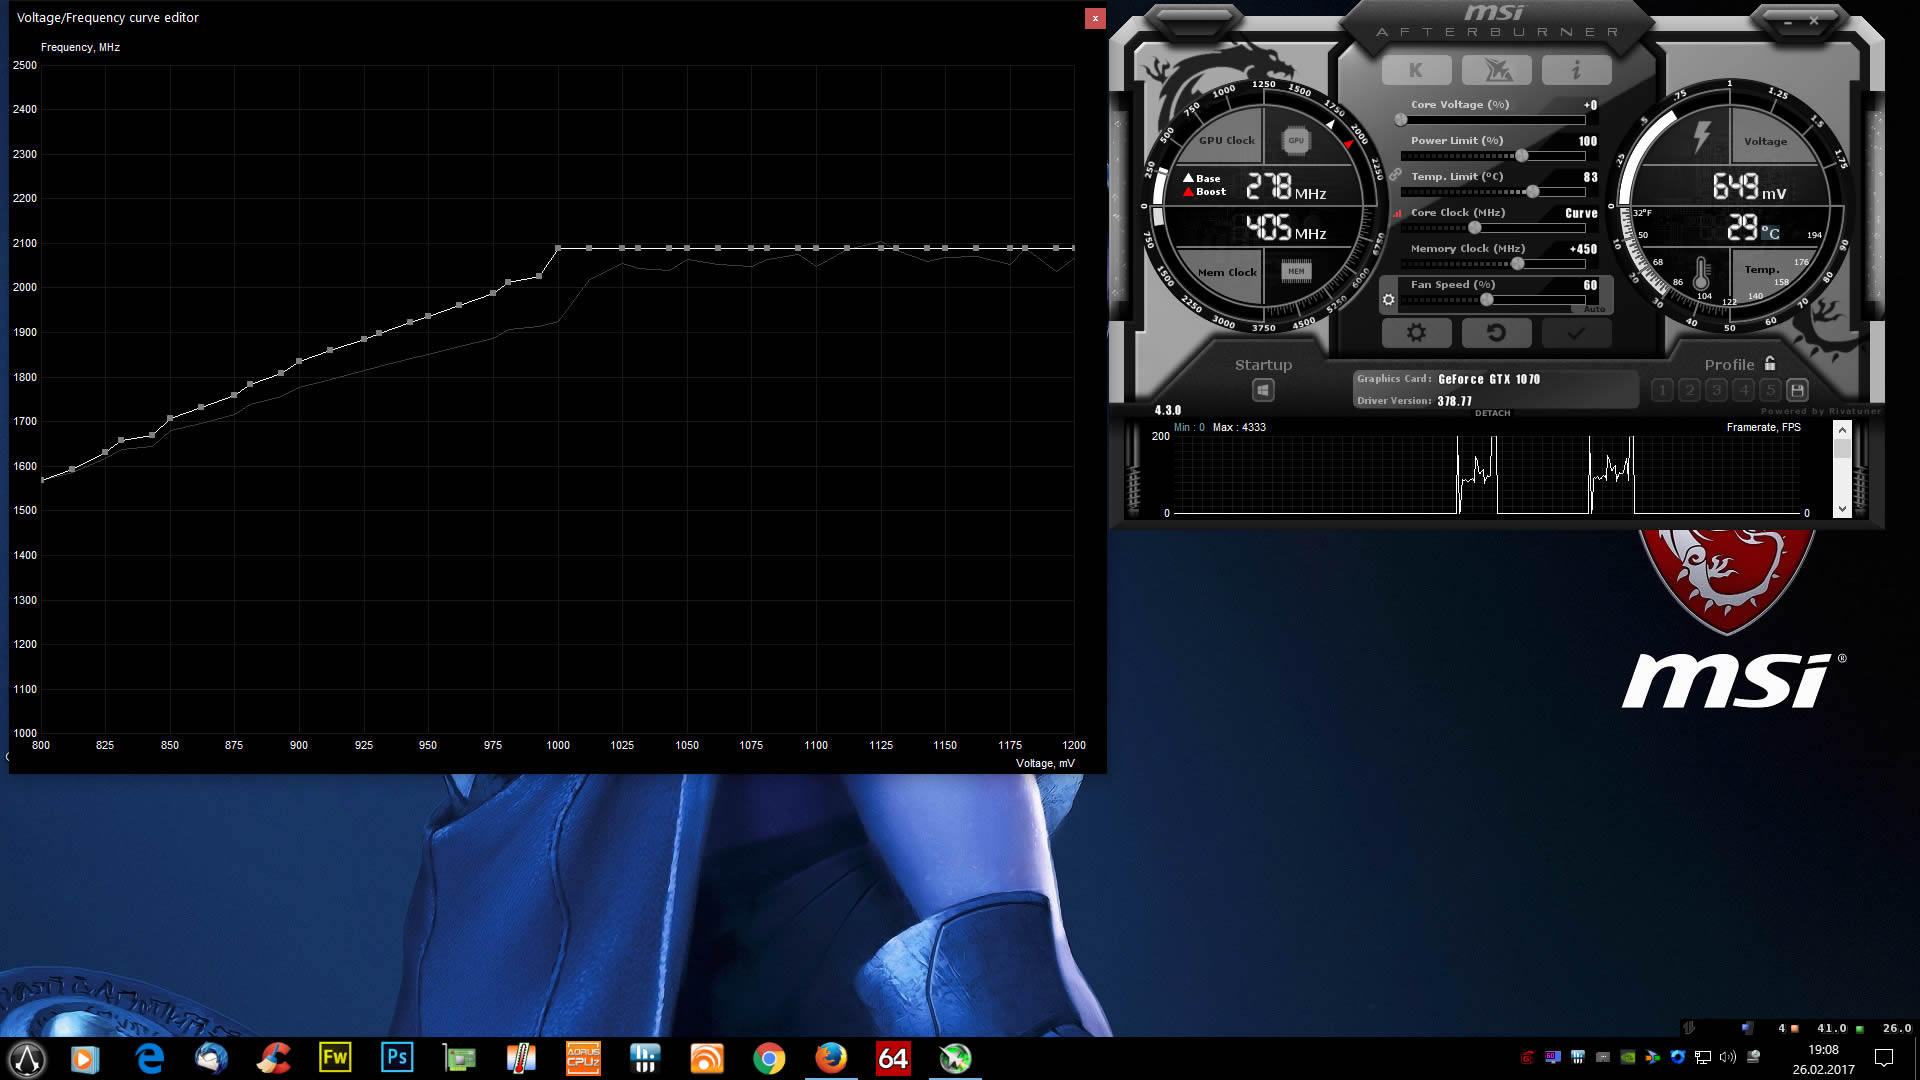Select profile slot 3

point(1717,390)
